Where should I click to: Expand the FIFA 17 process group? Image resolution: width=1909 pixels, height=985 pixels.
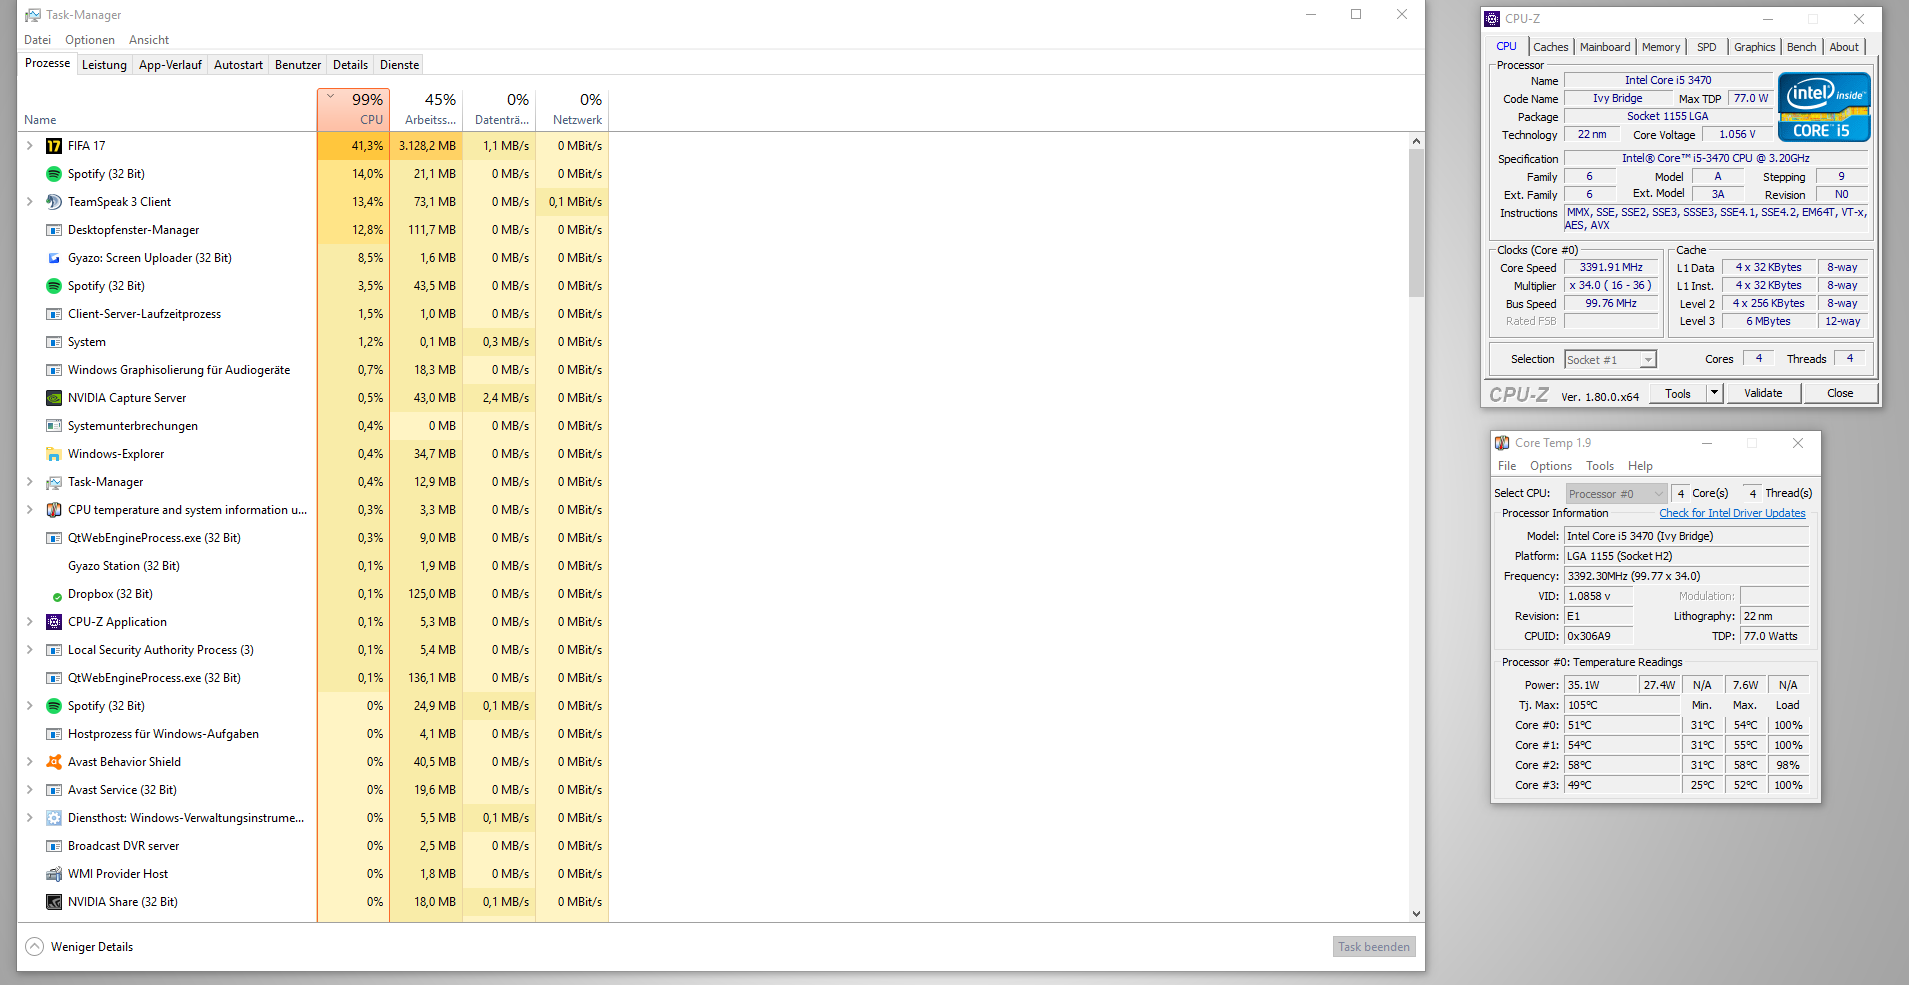click(x=29, y=146)
